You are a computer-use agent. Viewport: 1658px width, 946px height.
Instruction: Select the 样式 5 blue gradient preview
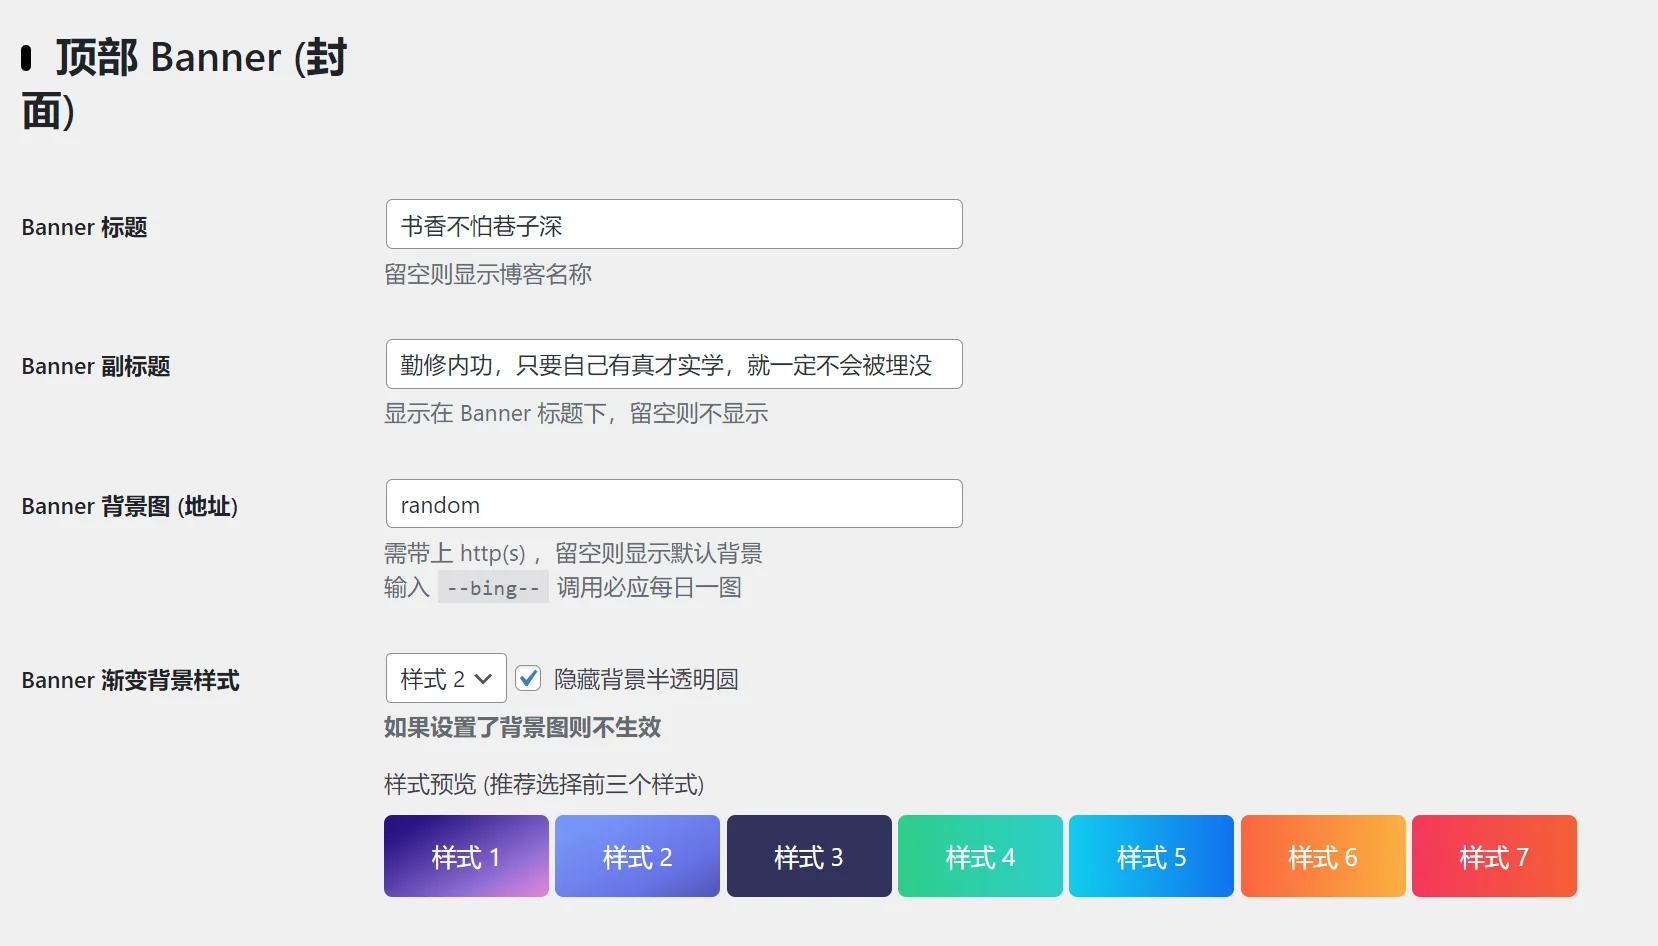point(1151,856)
